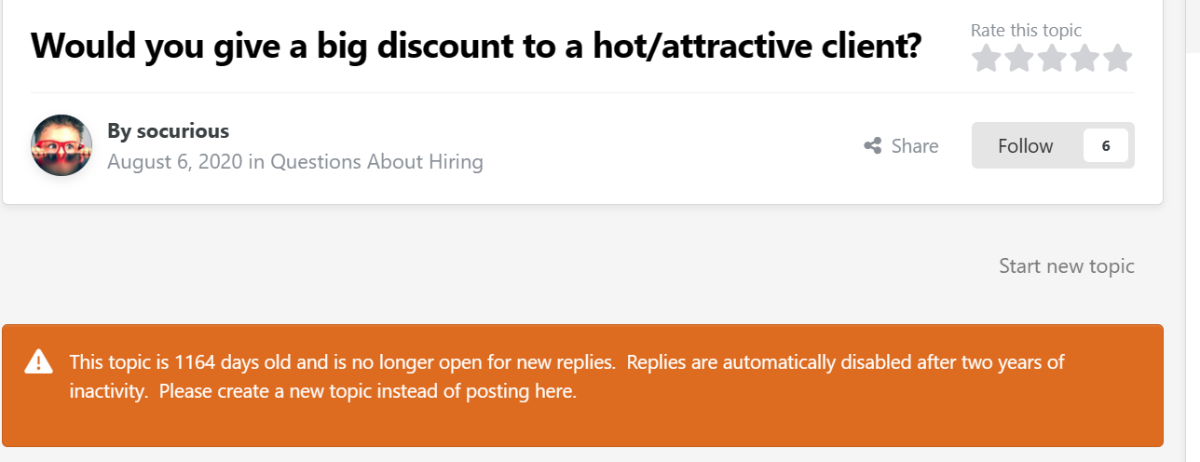Click the Share text label
This screenshot has height=462, width=1200.
coord(915,146)
